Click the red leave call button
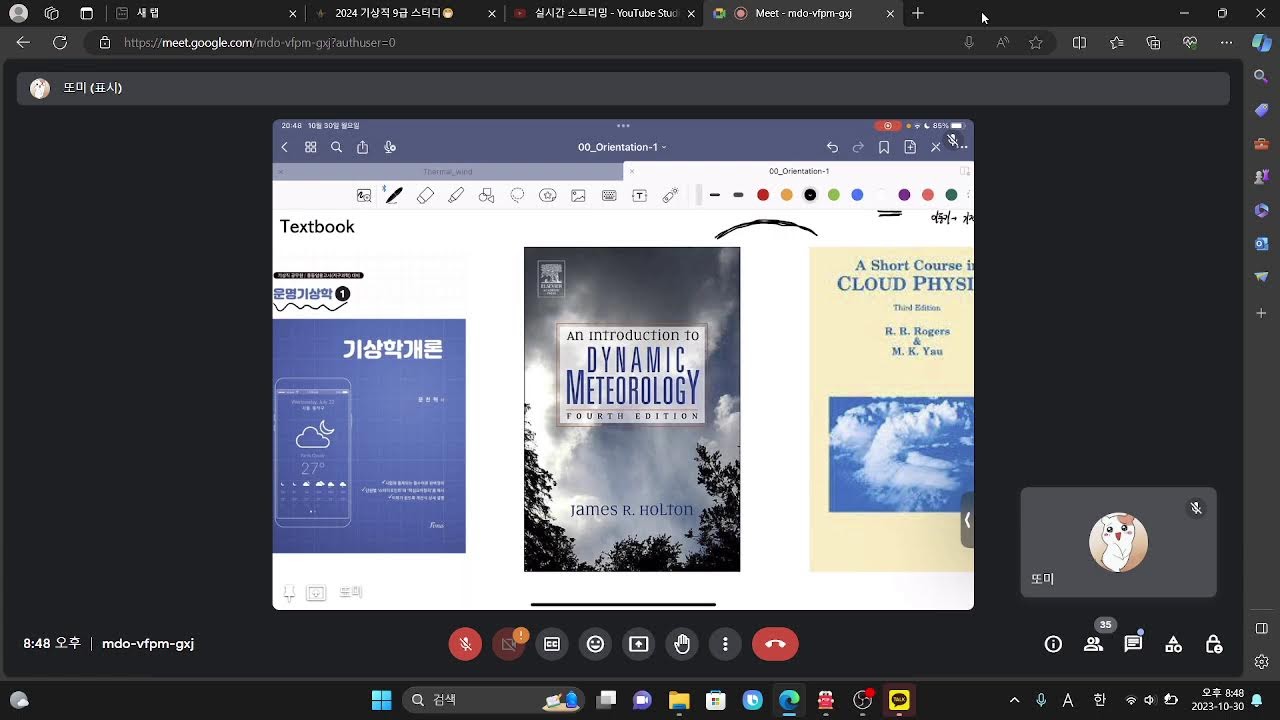This screenshot has width=1280, height=720. 775,644
